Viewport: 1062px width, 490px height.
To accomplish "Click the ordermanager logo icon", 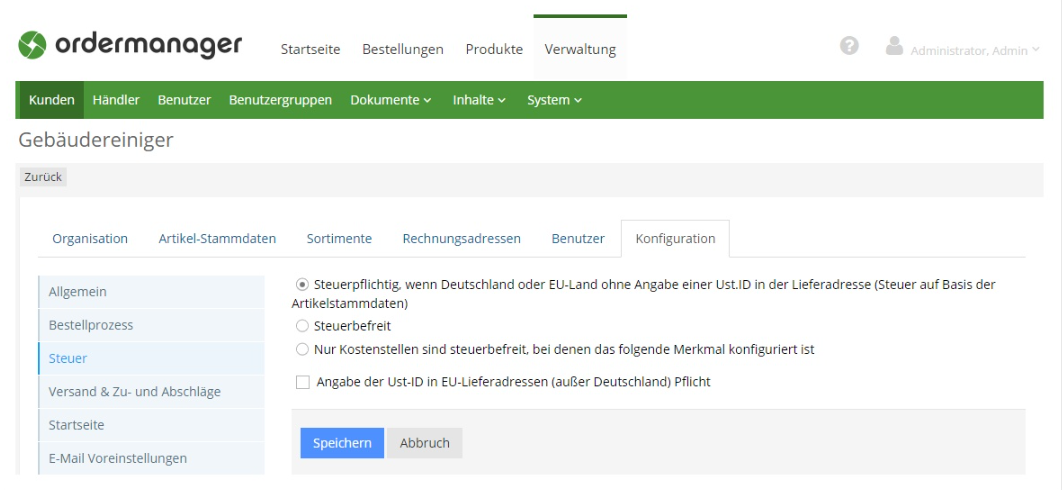I will click(36, 48).
